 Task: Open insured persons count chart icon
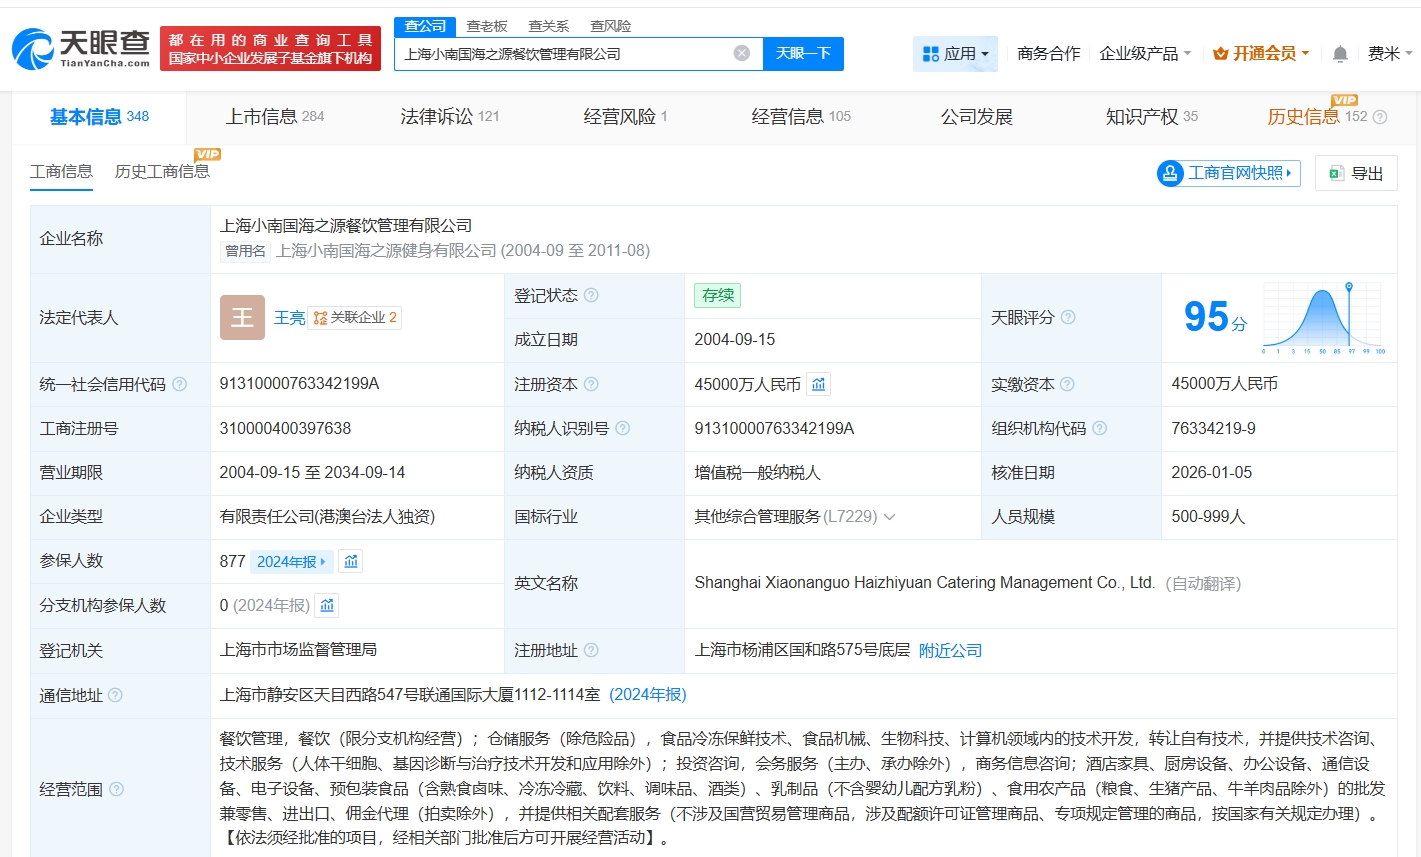click(350, 561)
